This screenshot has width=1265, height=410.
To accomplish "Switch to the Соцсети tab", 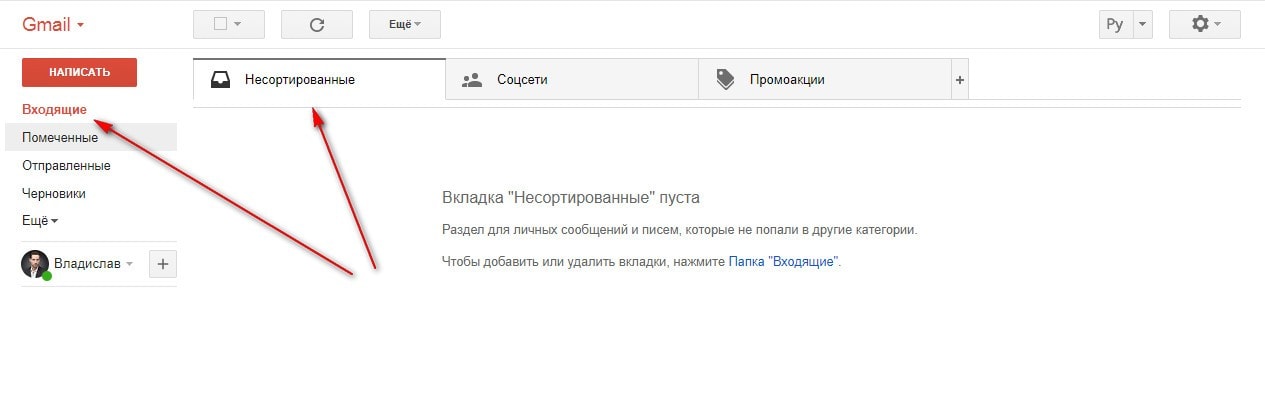I will [x=522, y=80].
